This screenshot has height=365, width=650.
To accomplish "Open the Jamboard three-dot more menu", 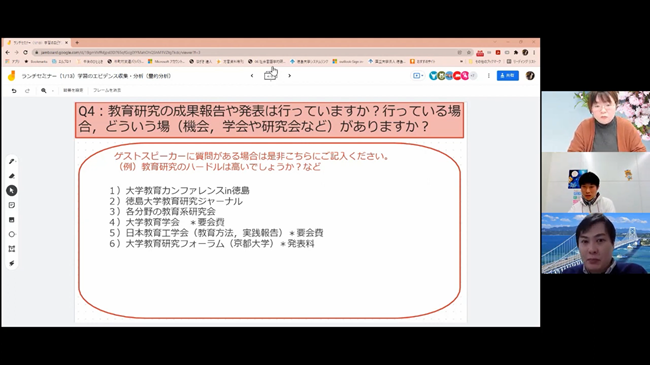I will pos(489,76).
